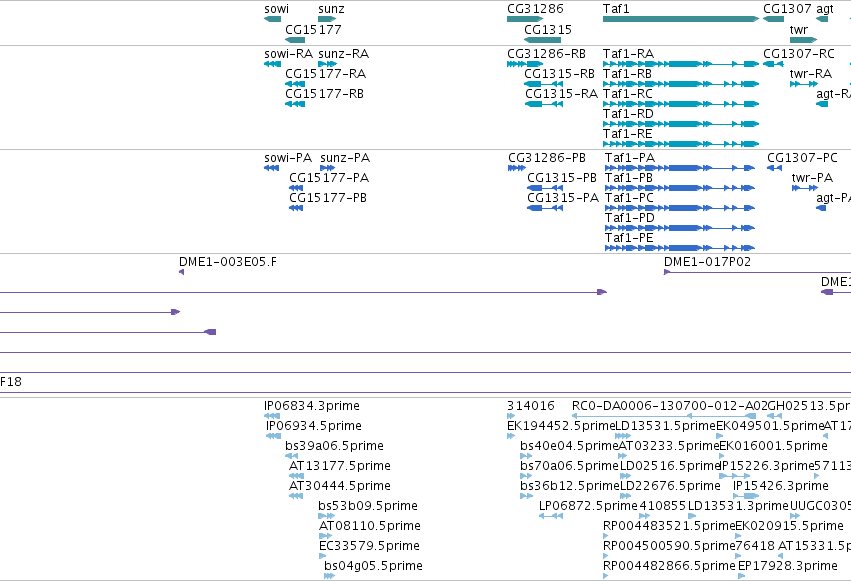Click the Taf1-PC protein model
Viewport: 851px width, 581px height.
(x=679, y=208)
